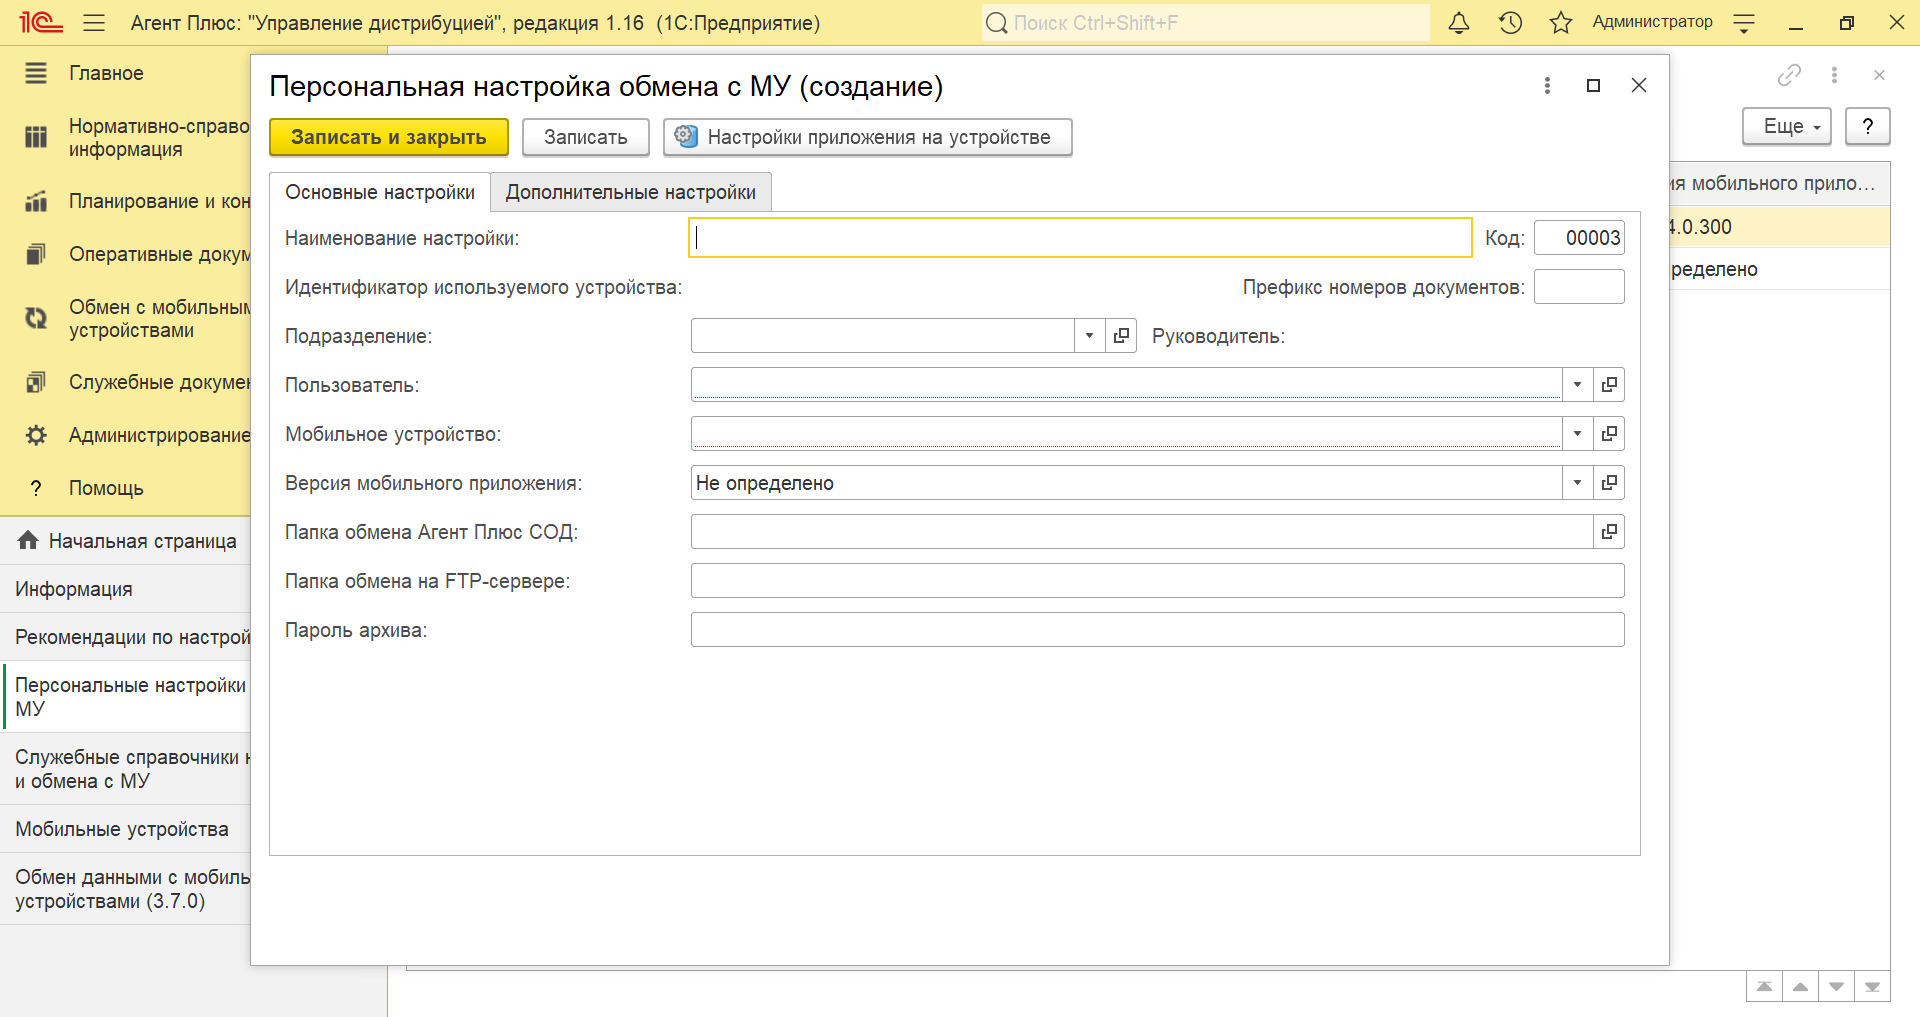This screenshot has width=1920, height=1017.
Task: Open service settings lines icon in title bar
Action: pyautogui.click(x=1744, y=23)
